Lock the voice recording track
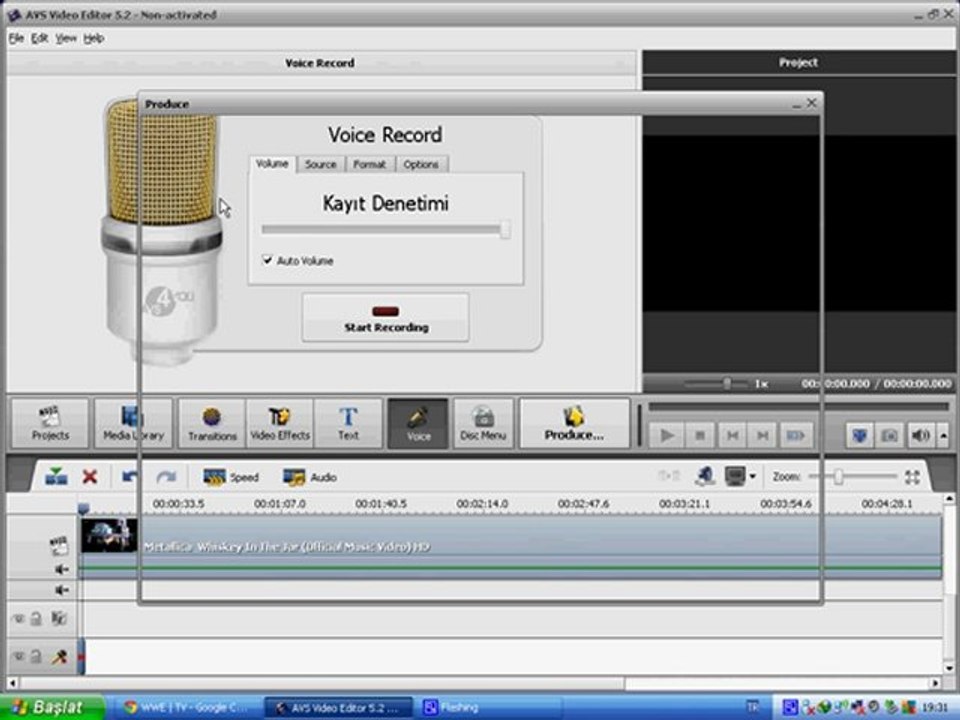 click(x=36, y=657)
